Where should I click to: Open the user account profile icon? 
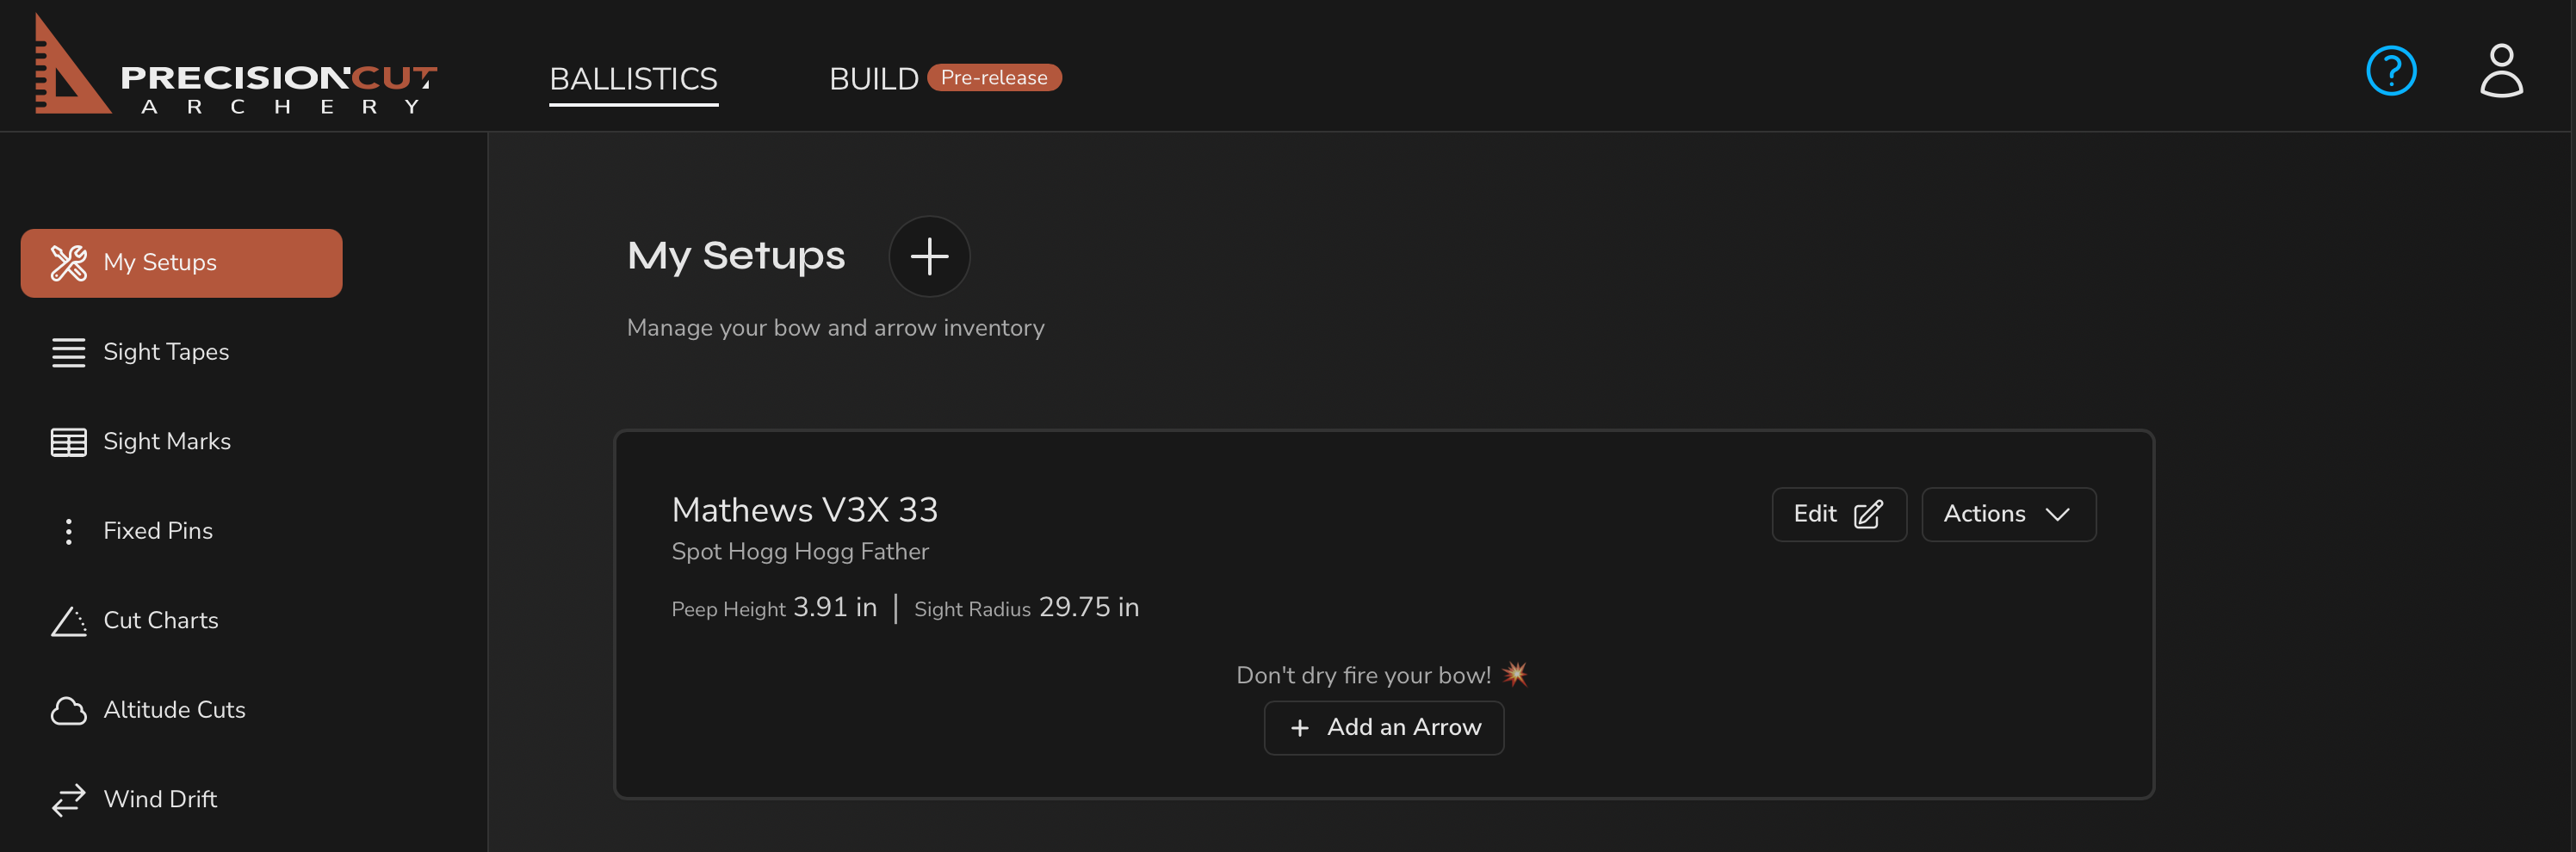pyautogui.click(x=2501, y=71)
